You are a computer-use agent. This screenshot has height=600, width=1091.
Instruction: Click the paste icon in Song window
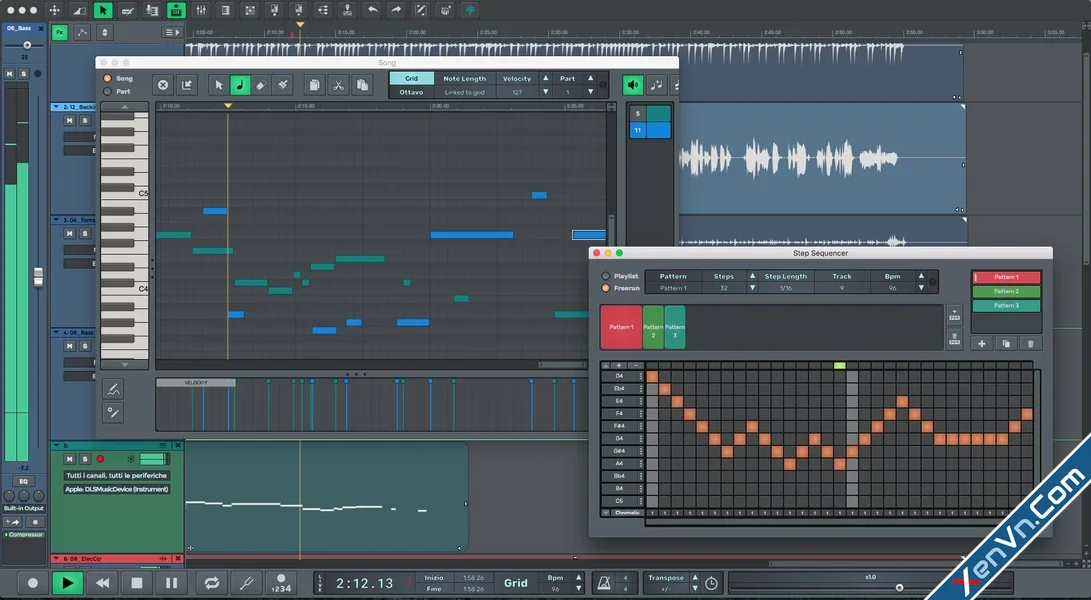pyautogui.click(x=362, y=85)
